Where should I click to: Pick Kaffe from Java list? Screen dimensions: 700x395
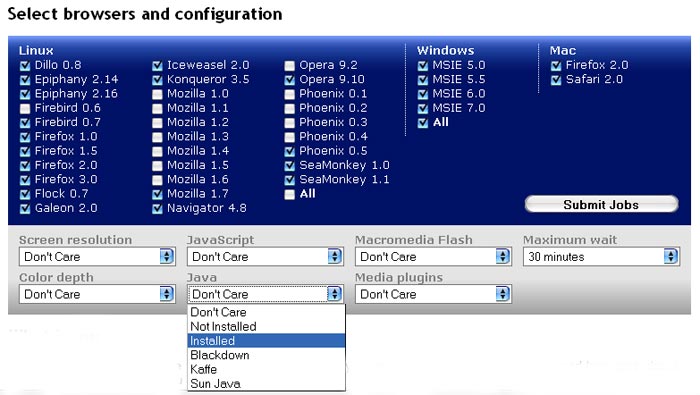(266, 369)
